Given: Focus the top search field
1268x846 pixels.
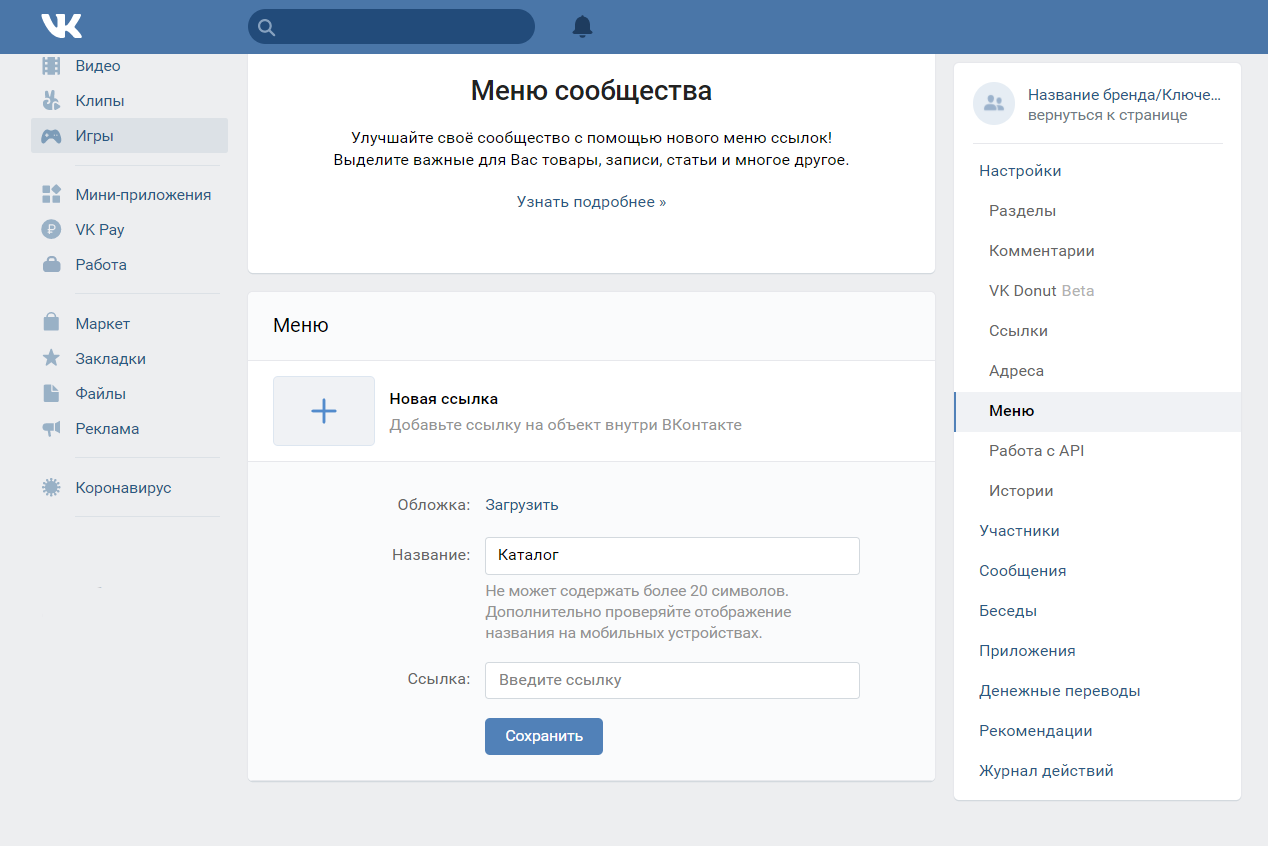Looking at the screenshot, I should click(391, 27).
